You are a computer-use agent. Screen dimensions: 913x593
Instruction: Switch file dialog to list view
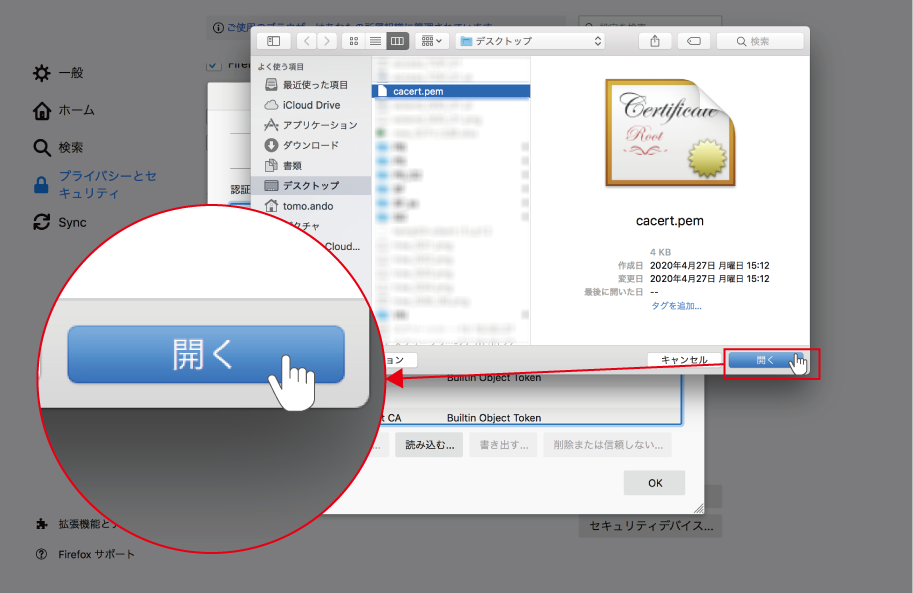pyautogui.click(x=376, y=41)
